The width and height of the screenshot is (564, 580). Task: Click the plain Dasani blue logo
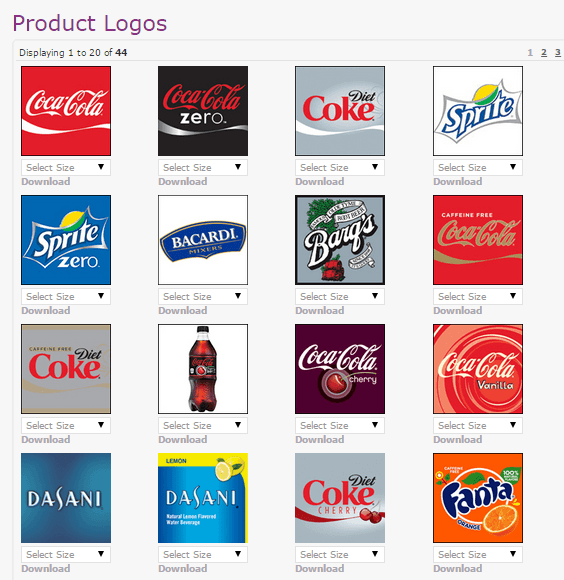click(66, 498)
